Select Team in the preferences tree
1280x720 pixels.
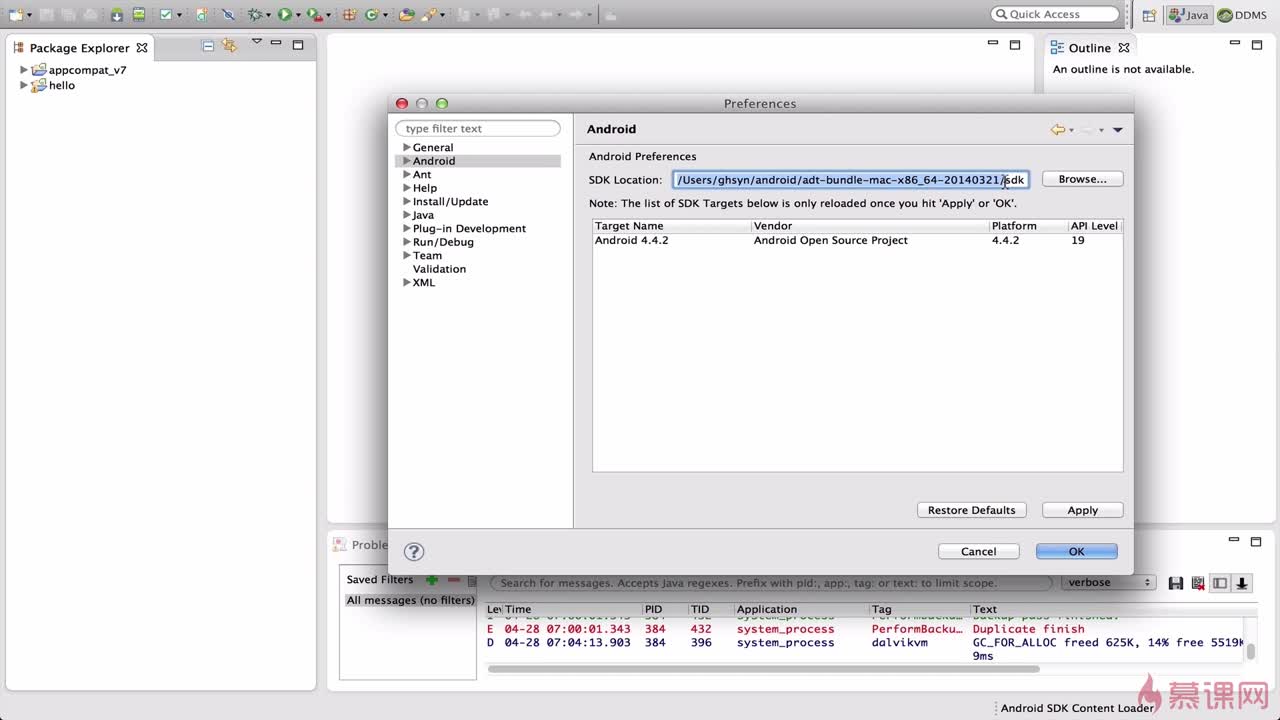point(427,255)
